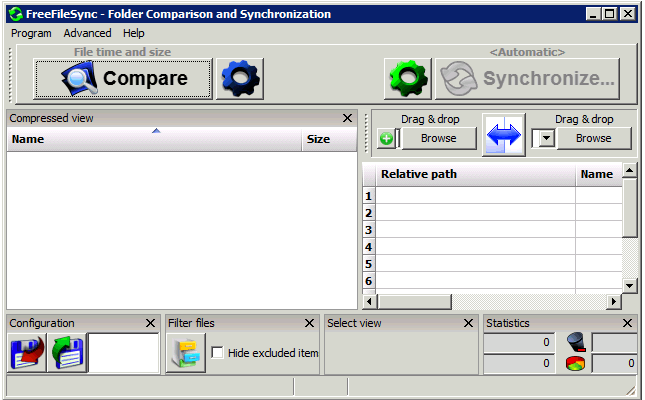
Task: Open the Program menu
Action: (x=31, y=33)
